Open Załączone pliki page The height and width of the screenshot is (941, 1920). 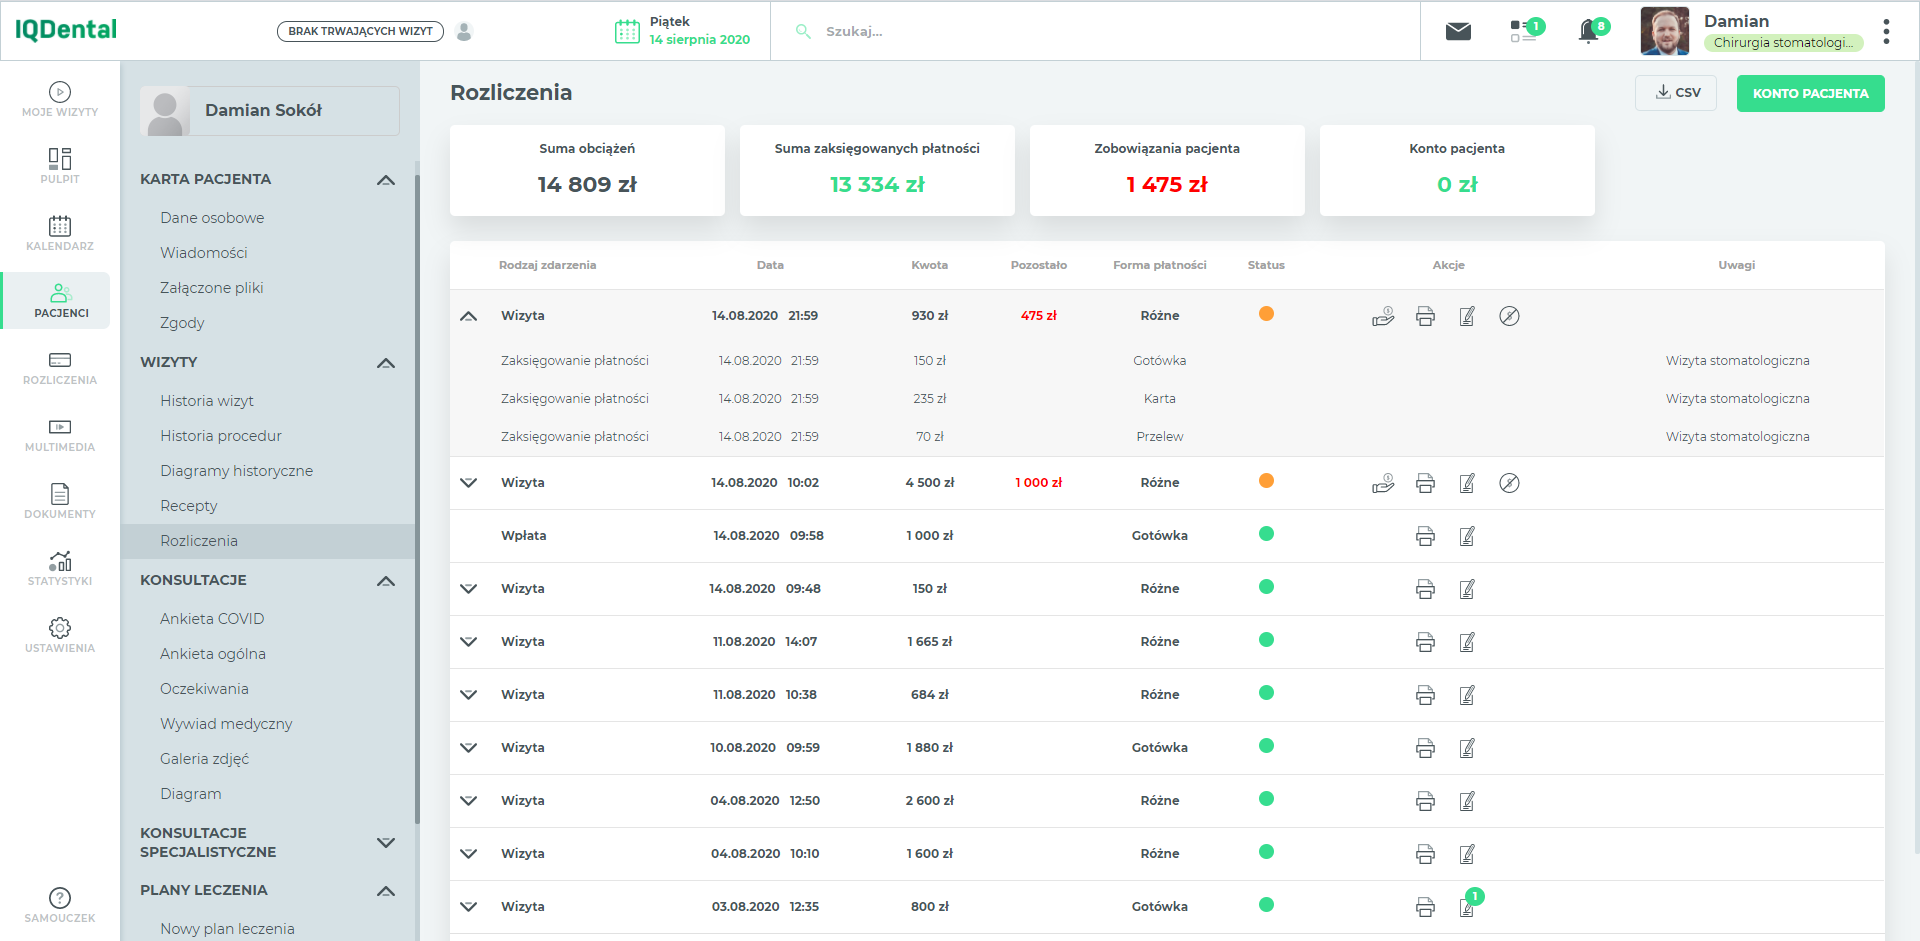click(x=212, y=288)
